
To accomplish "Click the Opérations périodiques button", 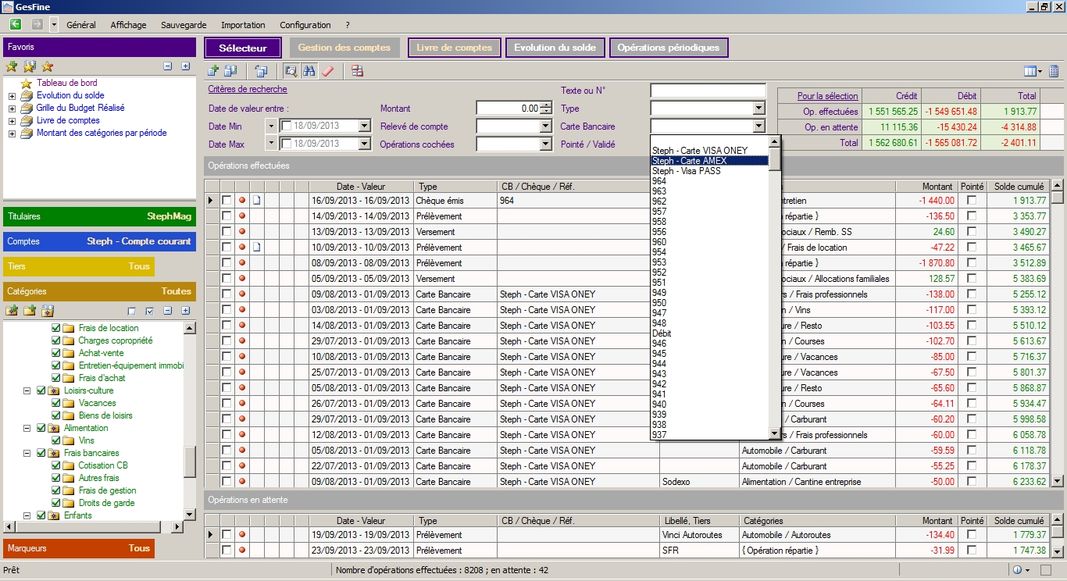I will pyautogui.click(x=667, y=48).
